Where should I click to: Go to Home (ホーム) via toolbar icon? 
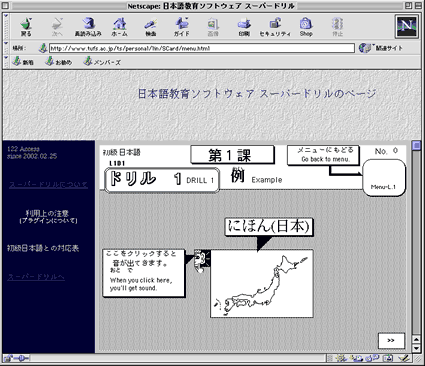pos(119,27)
